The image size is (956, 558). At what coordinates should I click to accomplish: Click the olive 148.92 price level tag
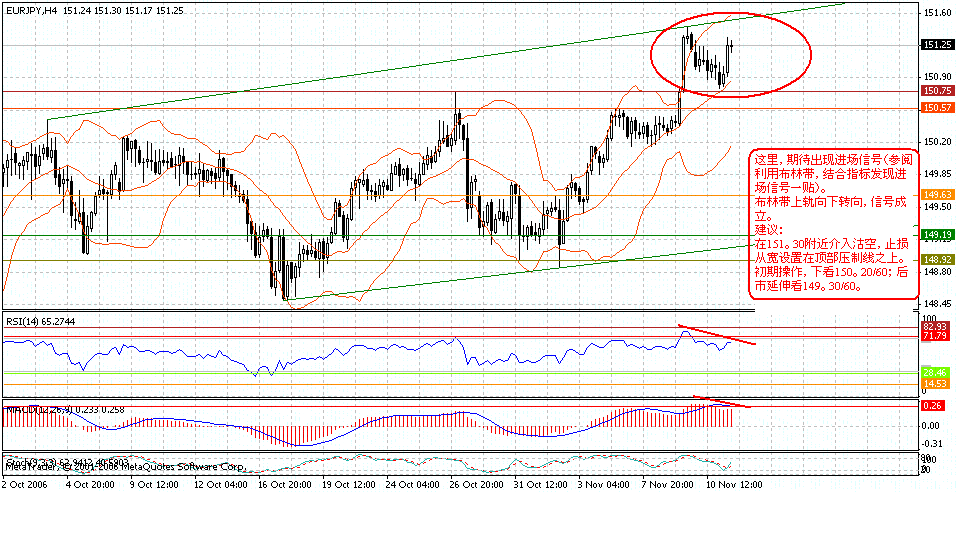point(937,259)
